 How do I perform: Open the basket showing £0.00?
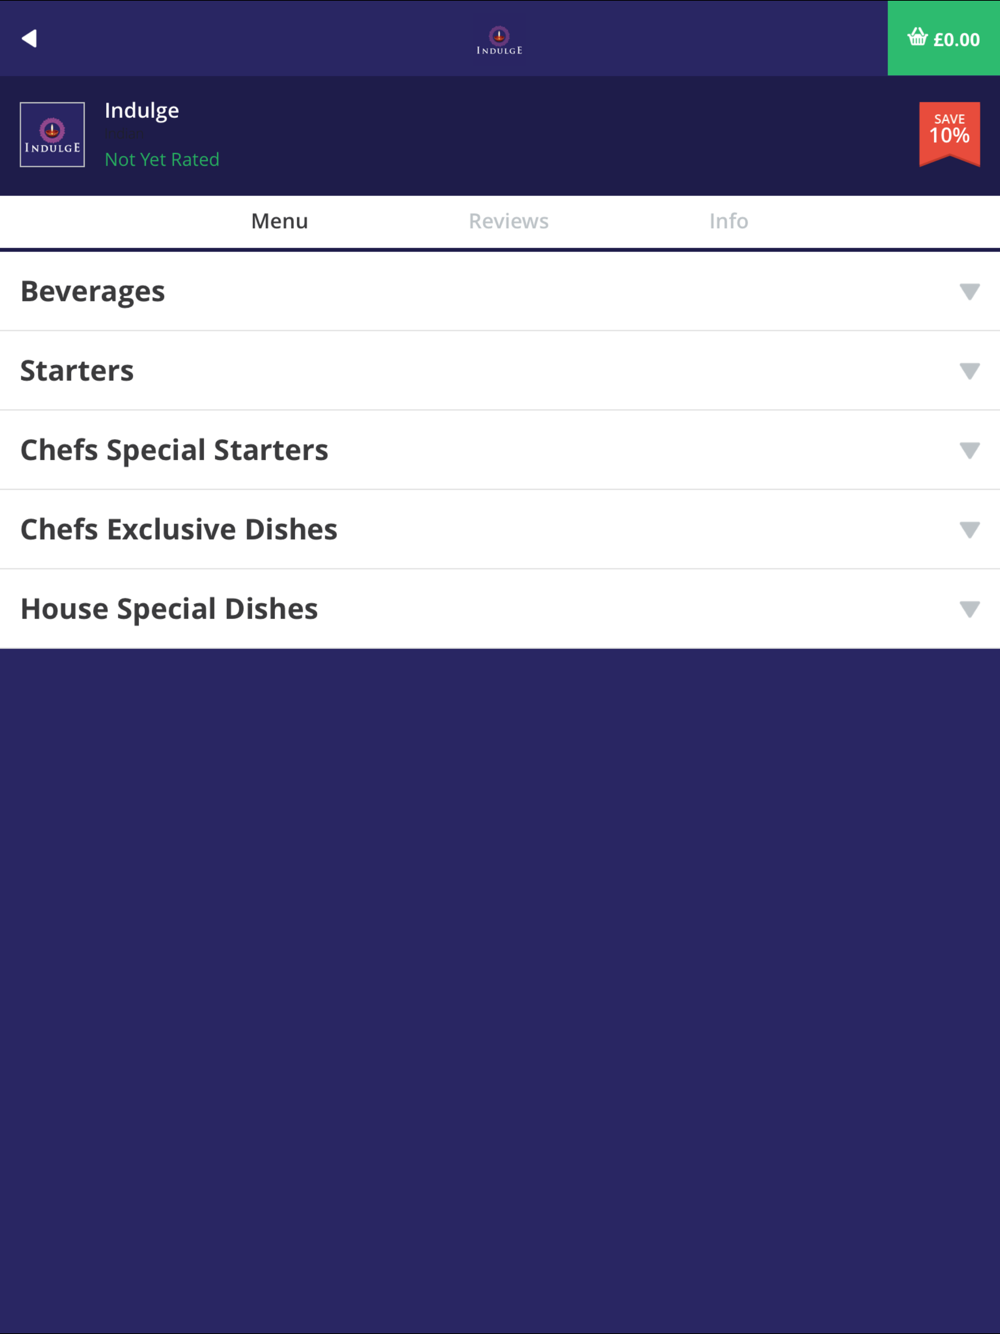coord(944,38)
